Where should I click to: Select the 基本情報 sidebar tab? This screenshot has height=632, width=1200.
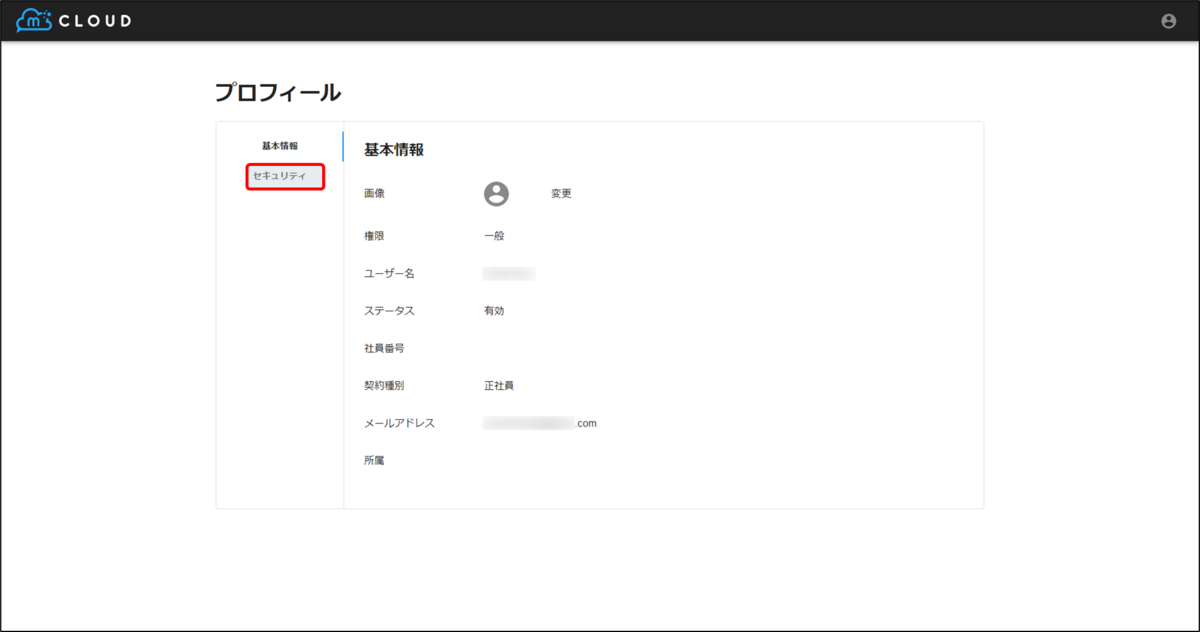pyautogui.click(x=278, y=147)
